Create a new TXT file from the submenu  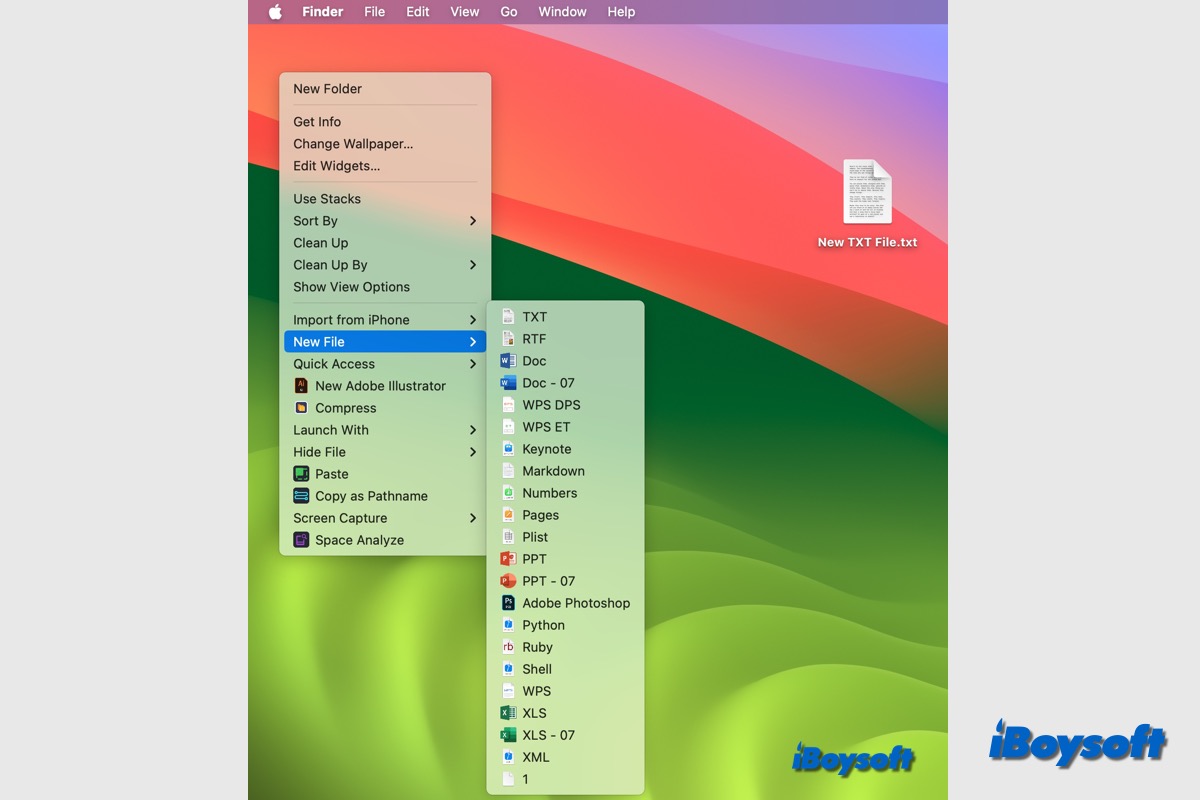(535, 316)
